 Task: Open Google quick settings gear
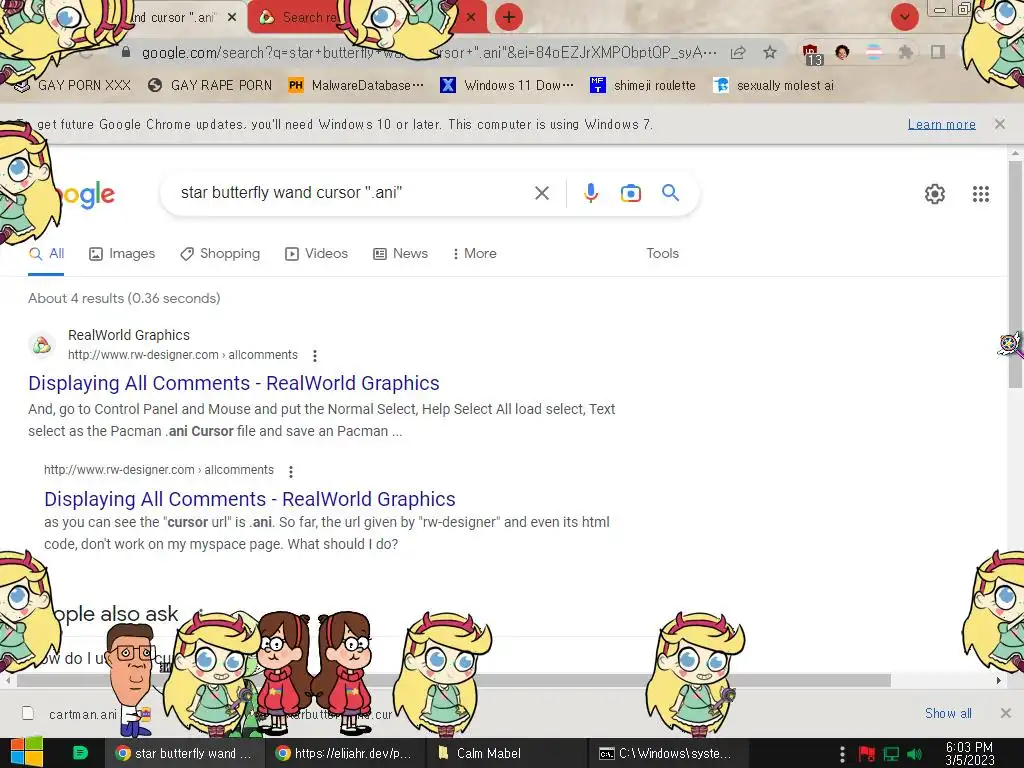pos(935,193)
